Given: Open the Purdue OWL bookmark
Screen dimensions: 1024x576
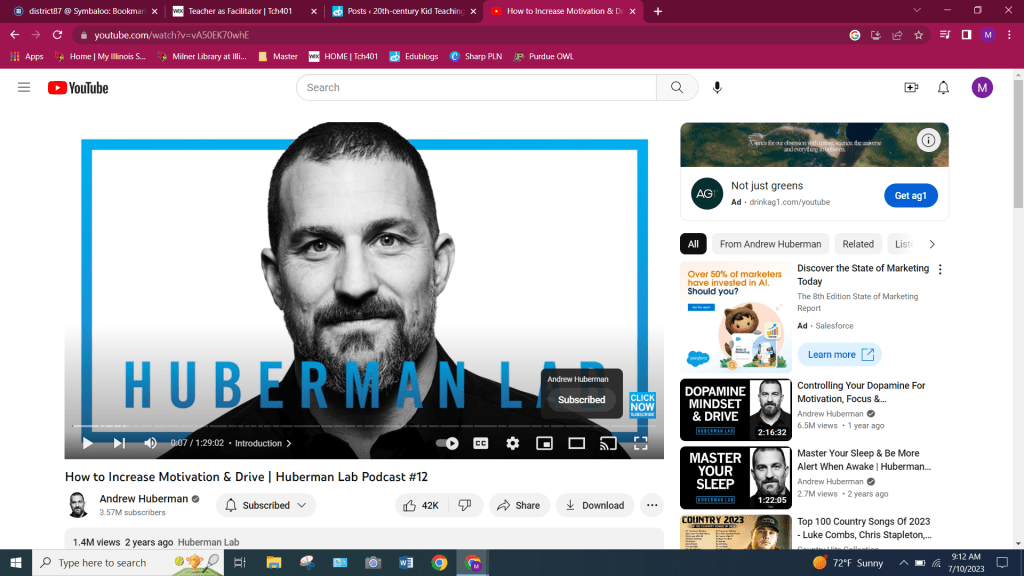Looking at the screenshot, I should pyautogui.click(x=543, y=57).
